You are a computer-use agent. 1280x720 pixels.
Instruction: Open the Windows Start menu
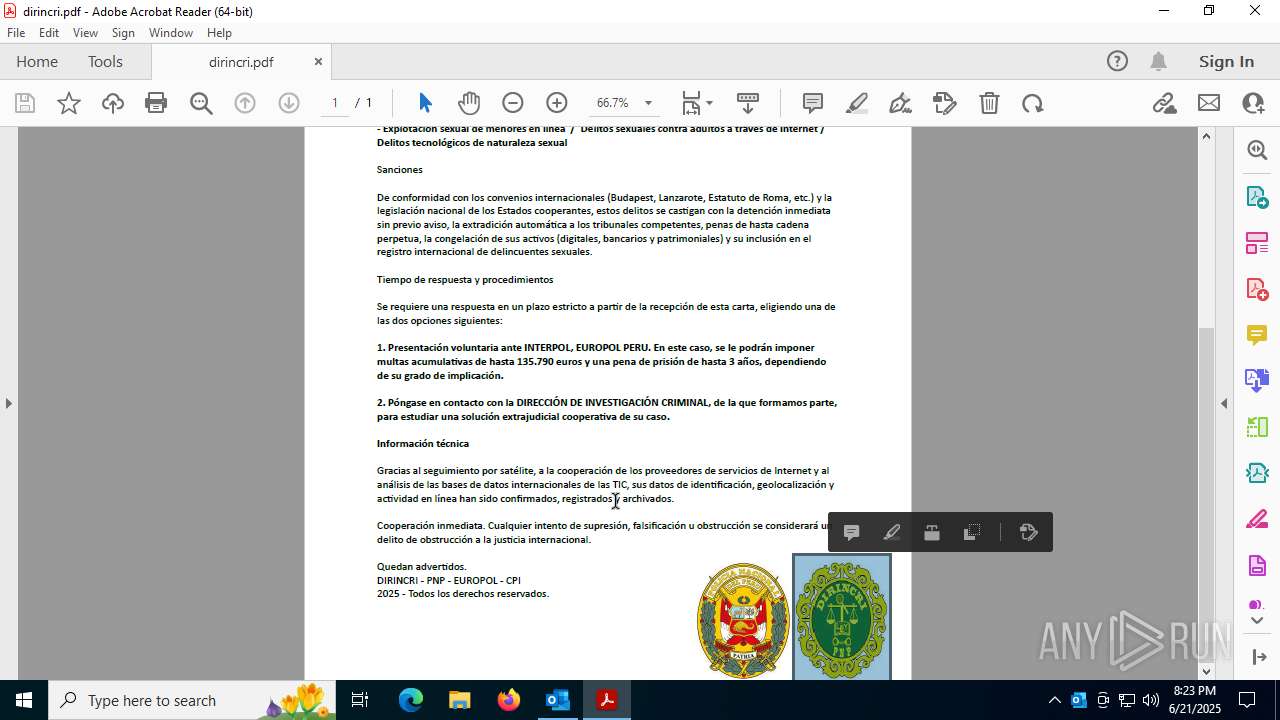pos(23,700)
